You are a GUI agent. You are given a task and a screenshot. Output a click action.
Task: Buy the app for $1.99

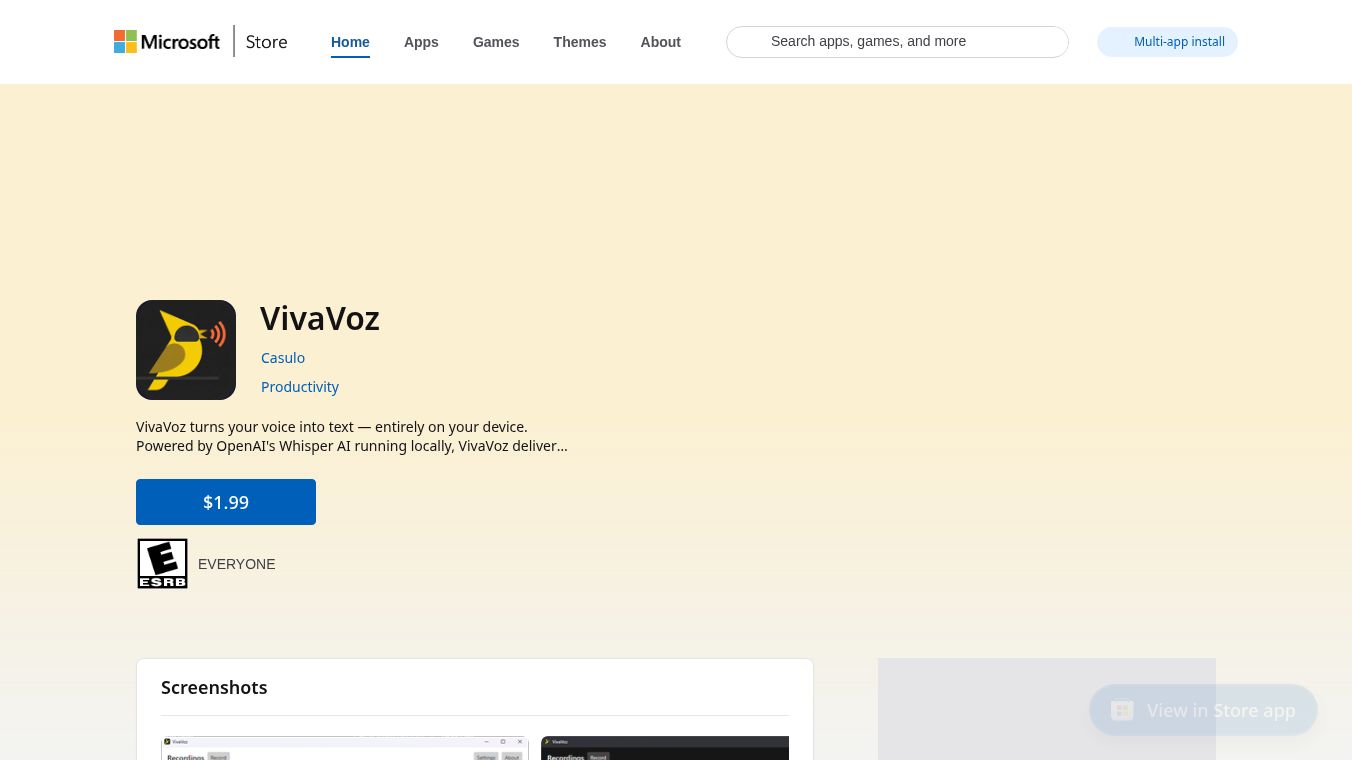tap(226, 502)
